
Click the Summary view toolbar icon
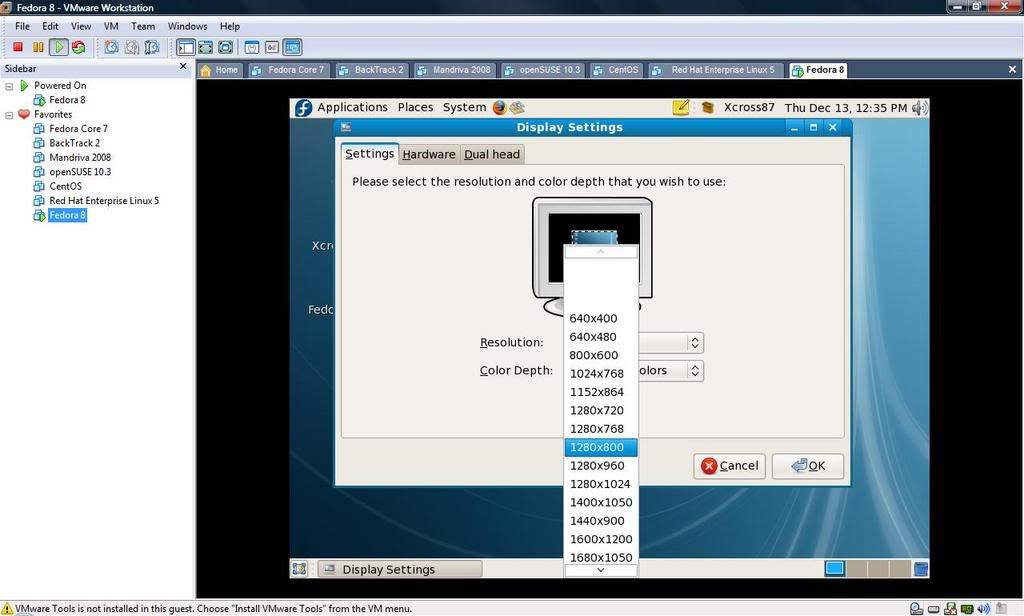tap(252, 47)
